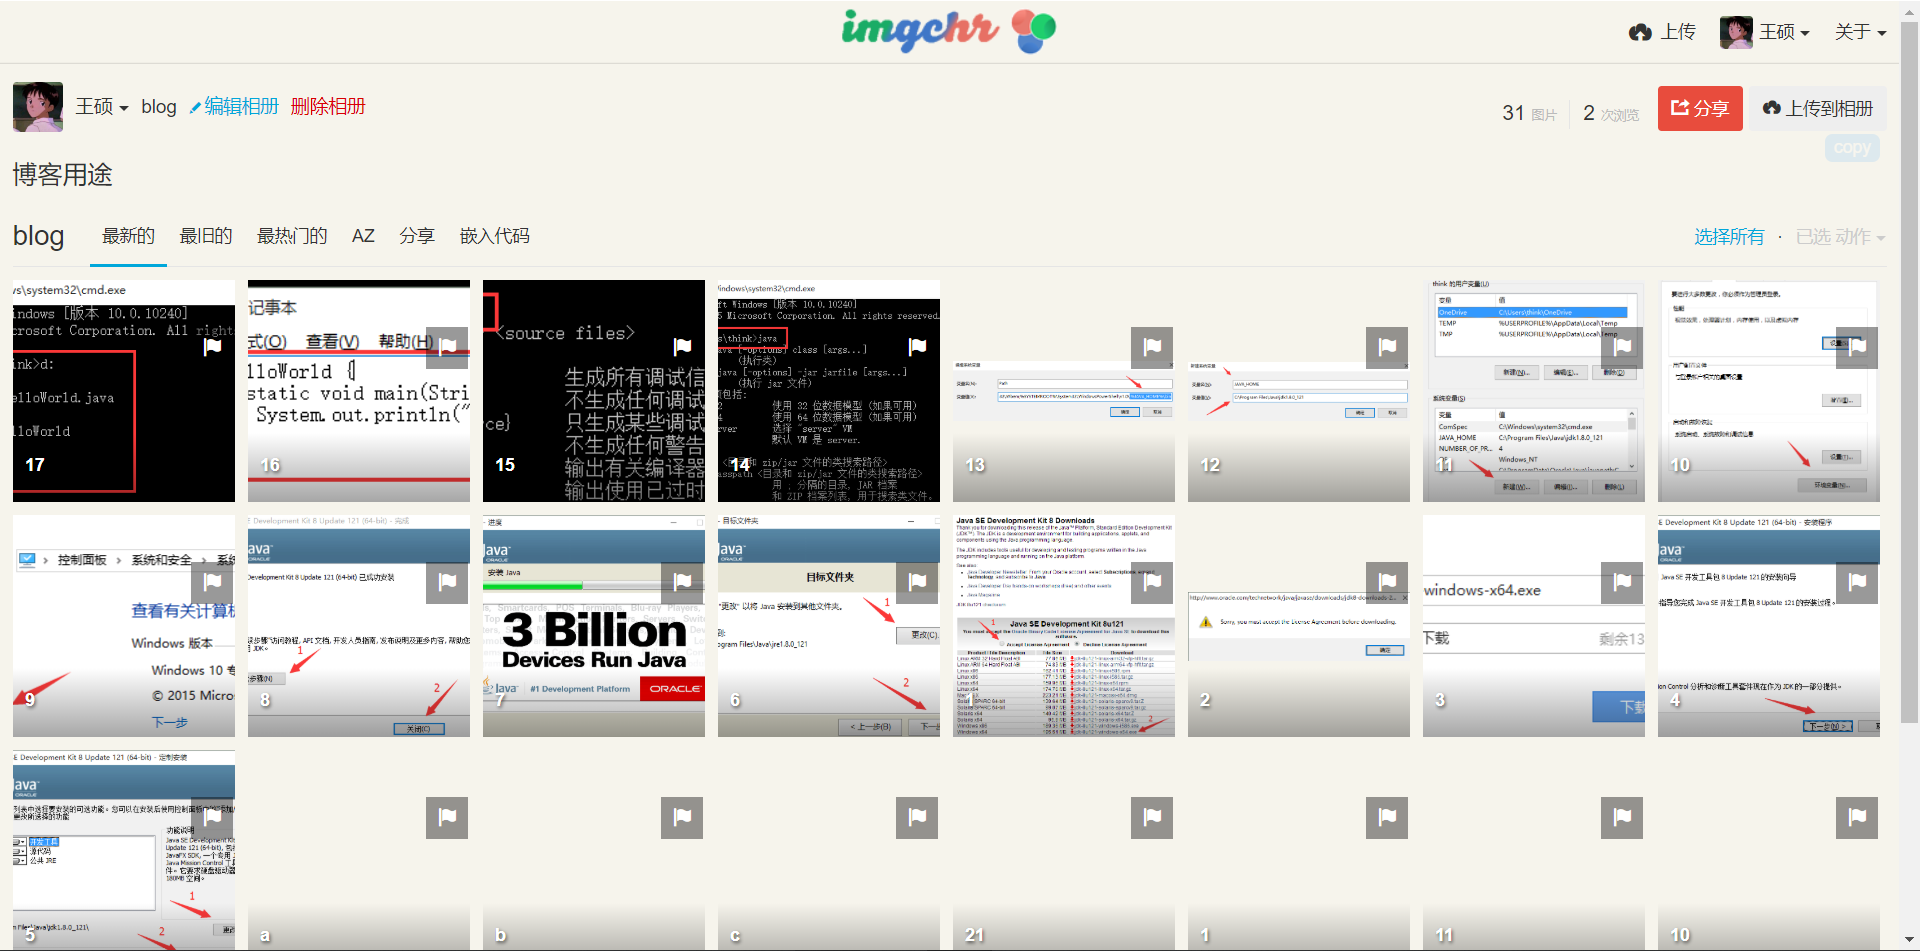Click the blog breadcrumb link
This screenshot has height=951, width=1920.
tap(158, 107)
